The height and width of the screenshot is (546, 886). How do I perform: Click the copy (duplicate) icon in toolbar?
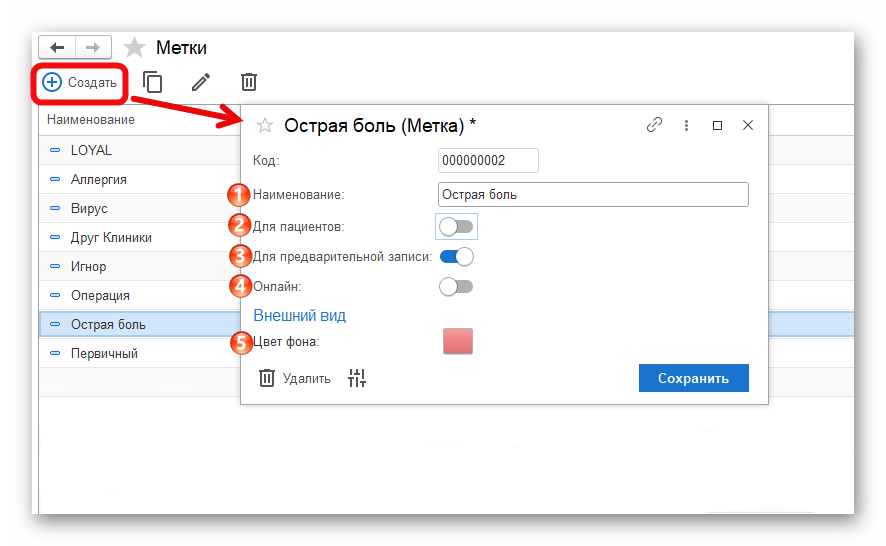(153, 82)
